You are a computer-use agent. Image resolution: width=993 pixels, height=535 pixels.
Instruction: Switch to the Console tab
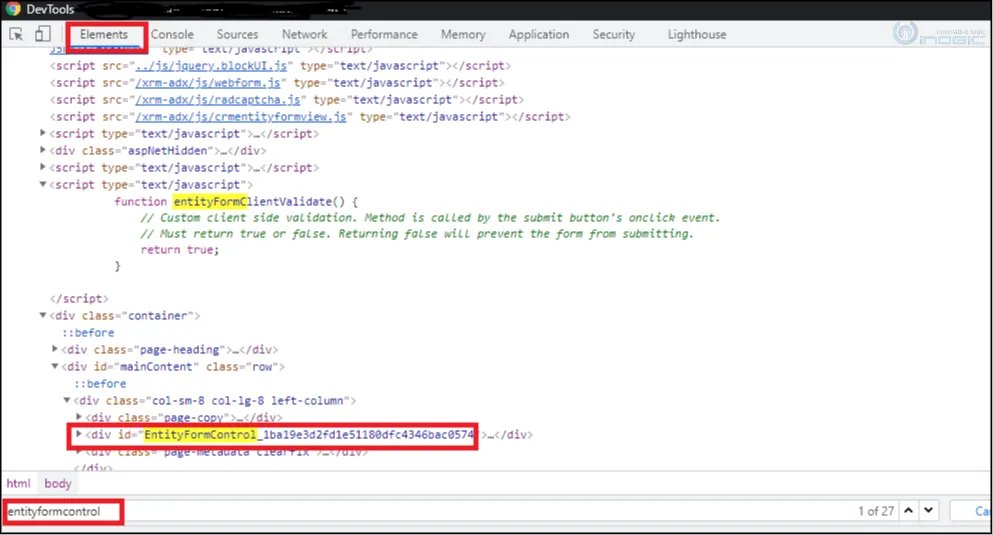pyautogui.click(x=172, y=35)
